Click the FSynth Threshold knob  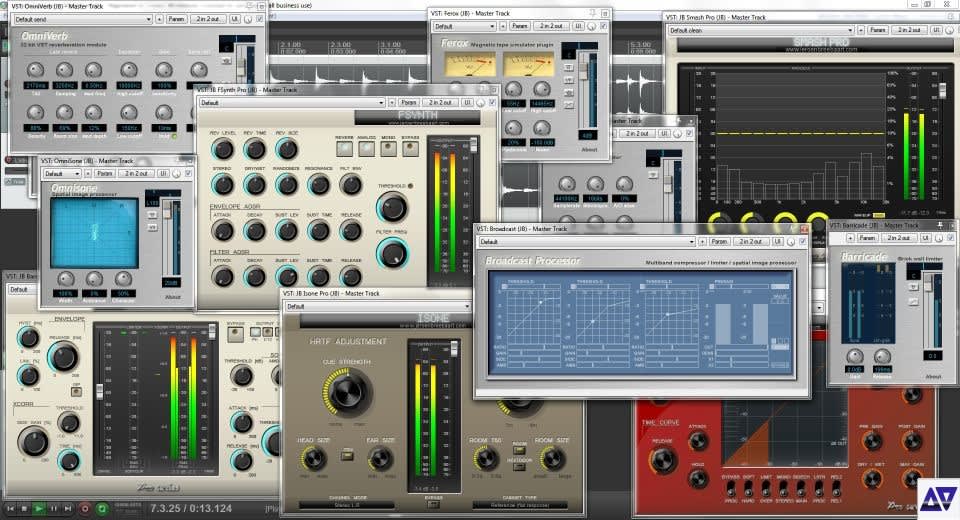[392, 208]
